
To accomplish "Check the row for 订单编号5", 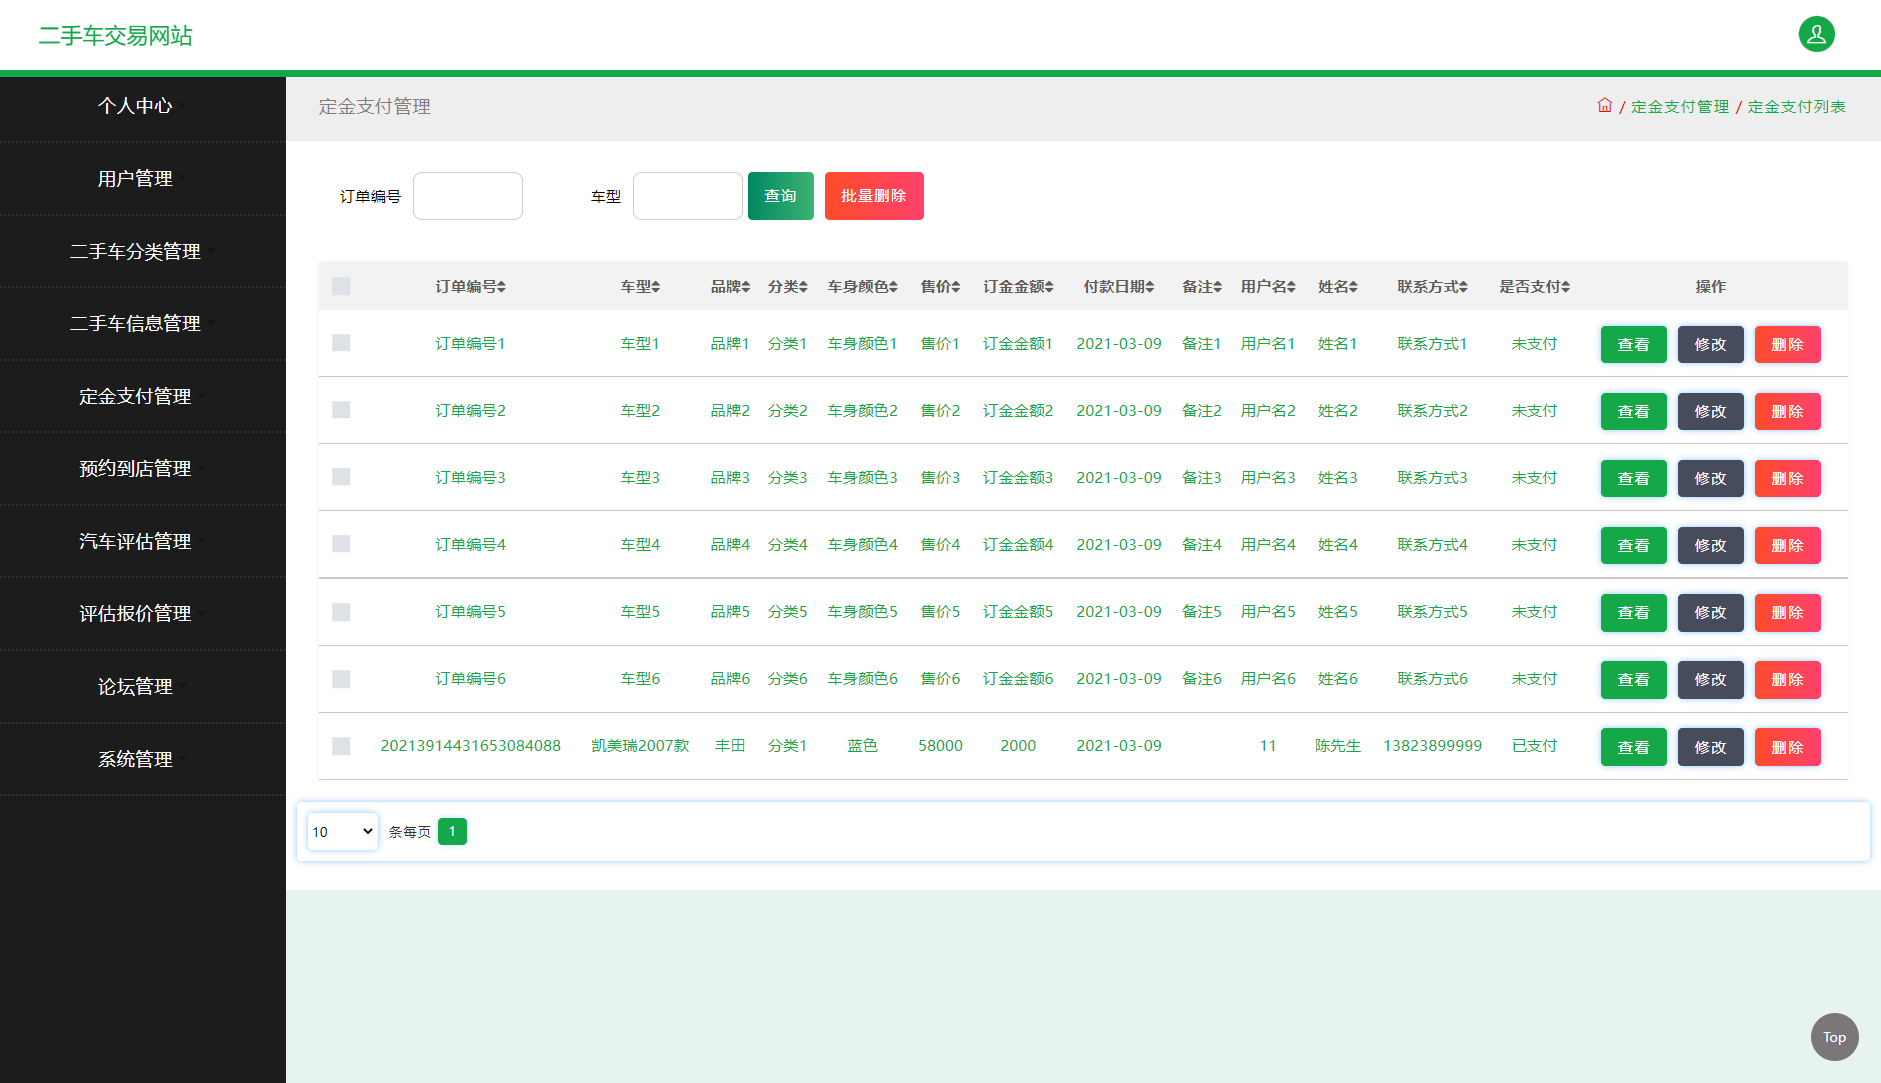I will coord(341,612).
